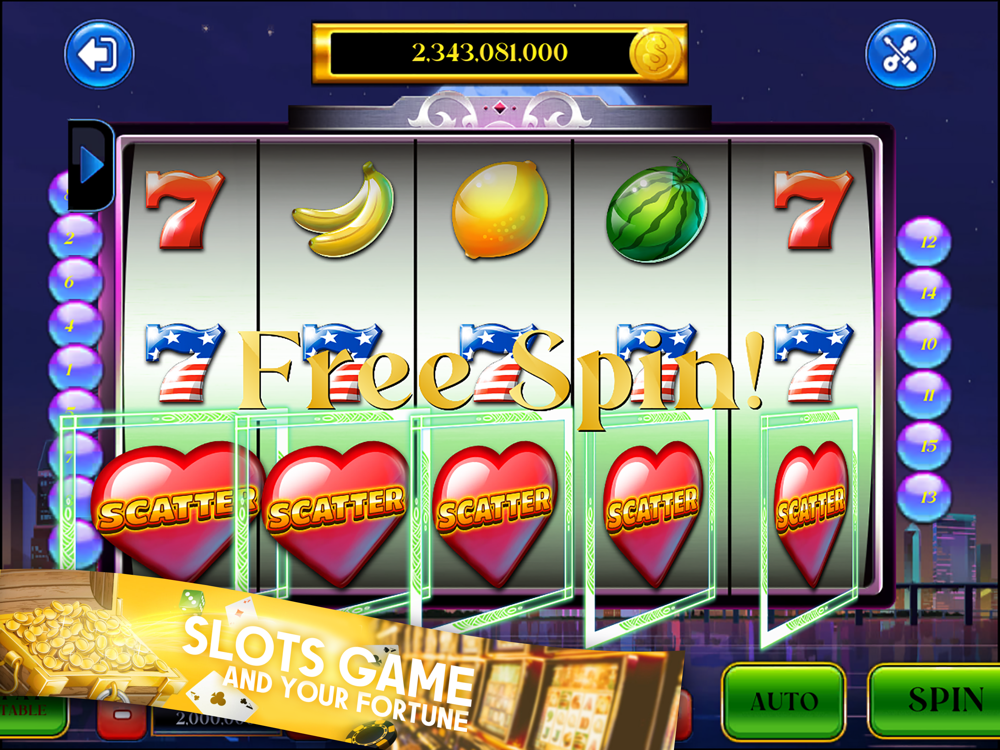Click the gold dollar coin icon
Viewport: 1000px width, 750px height.
654,54
